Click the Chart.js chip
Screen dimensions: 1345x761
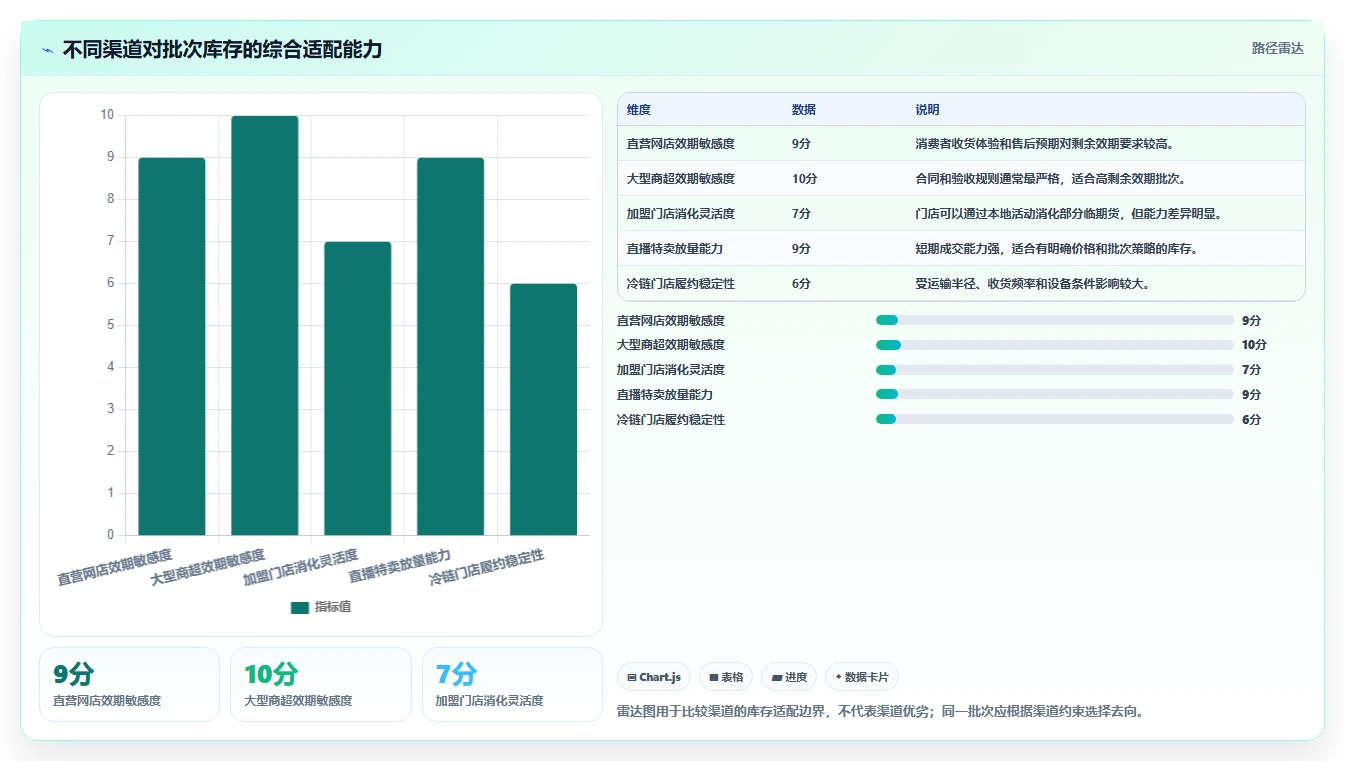[654, 677]
